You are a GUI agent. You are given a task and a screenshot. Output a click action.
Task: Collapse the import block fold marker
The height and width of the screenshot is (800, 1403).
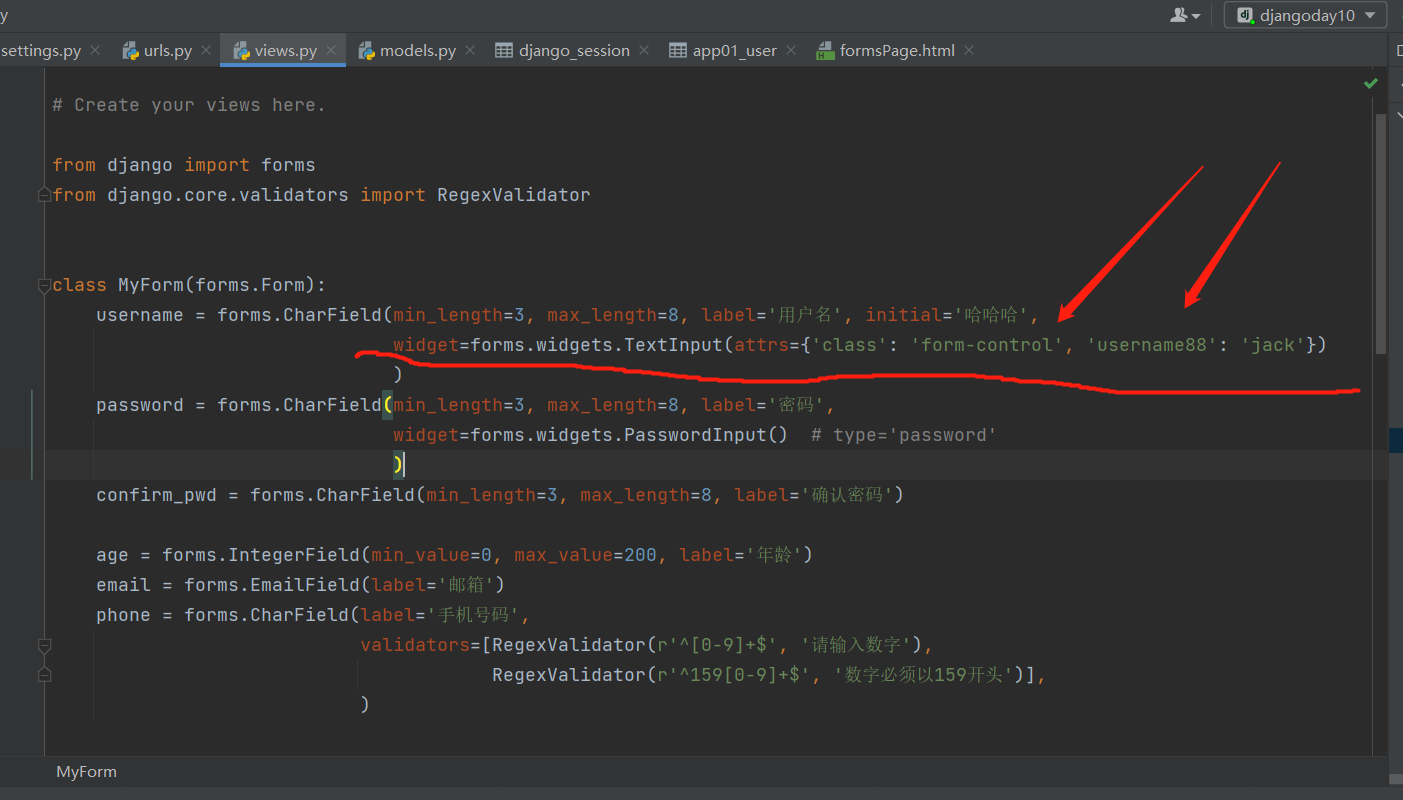tap(44, 195)
